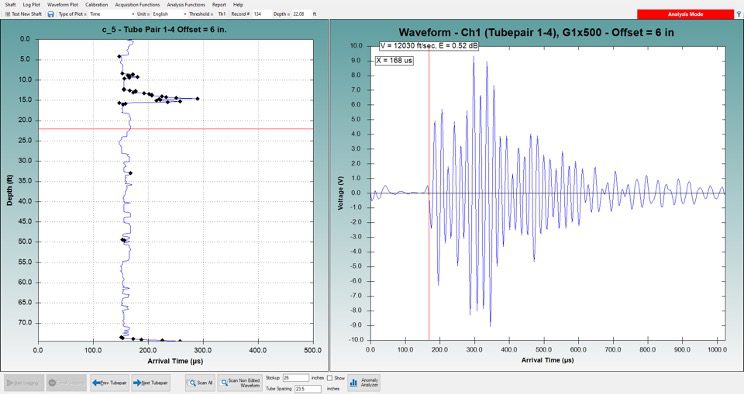Open the Waveform Plot menu
This screenshot has height=394, width=744.
coord(63,4)
